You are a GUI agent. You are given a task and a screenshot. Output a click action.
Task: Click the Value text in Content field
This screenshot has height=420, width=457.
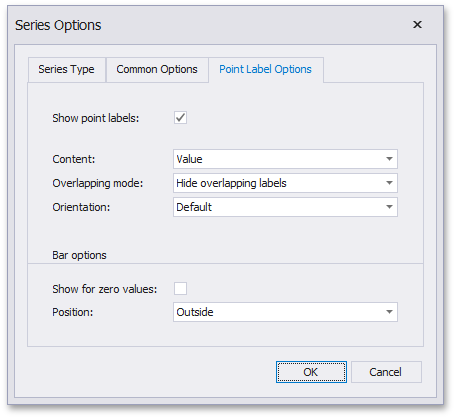pos(189,159)
